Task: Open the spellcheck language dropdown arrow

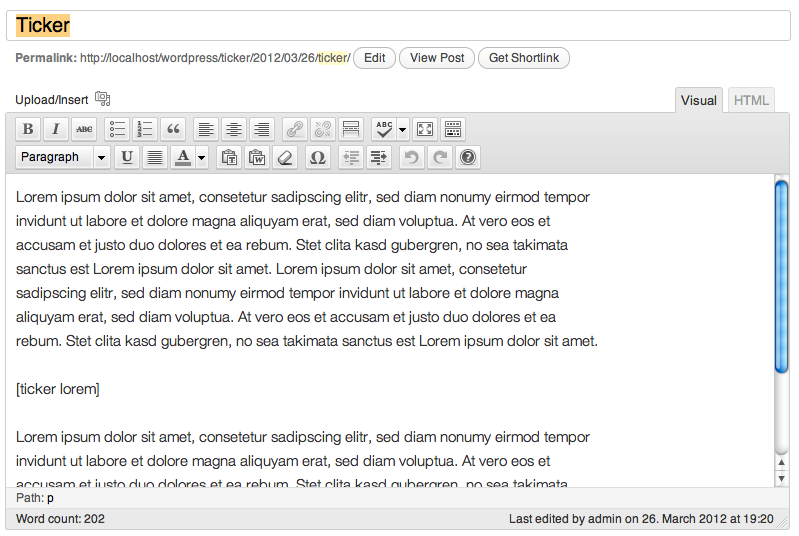Action: (x=403, y=129)
